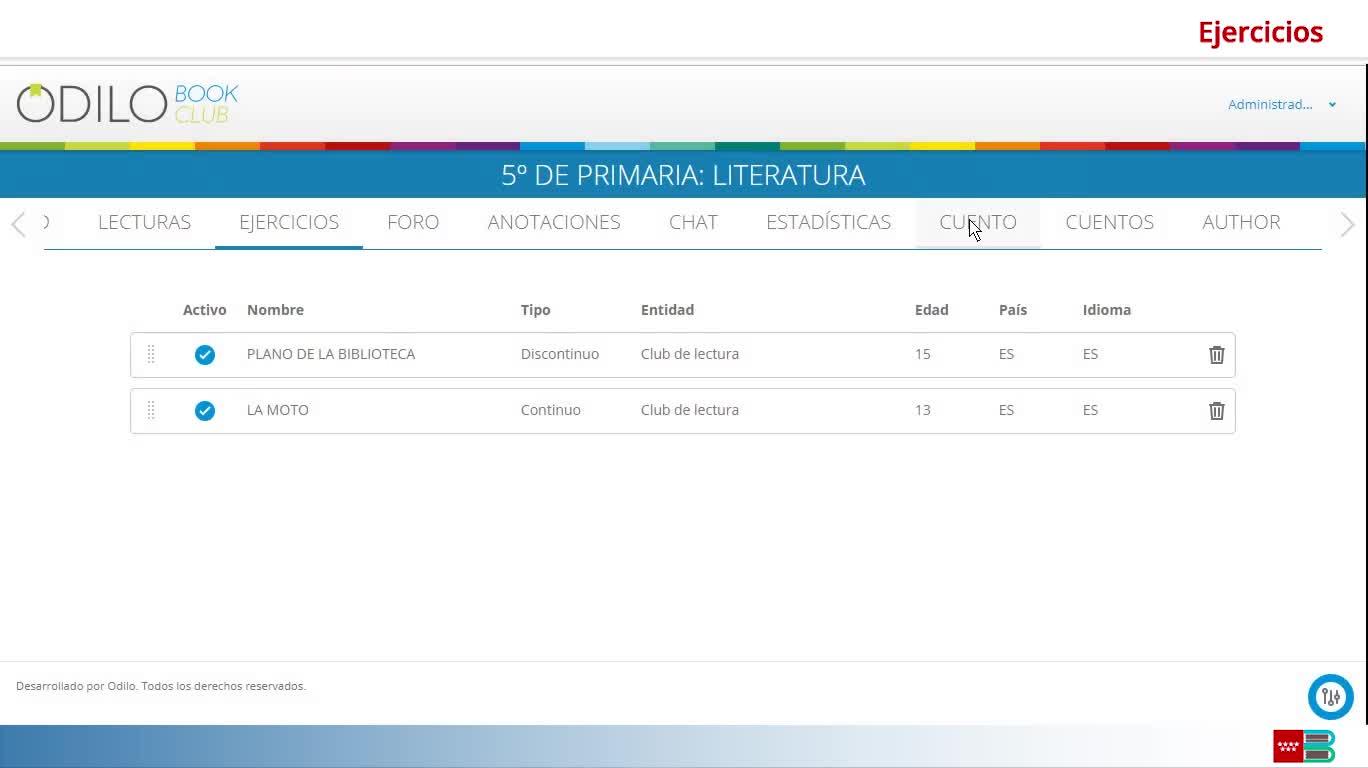This screenshot has width=1368, height=768.
Task: Click the age value 15
Action: click(922, 354)
